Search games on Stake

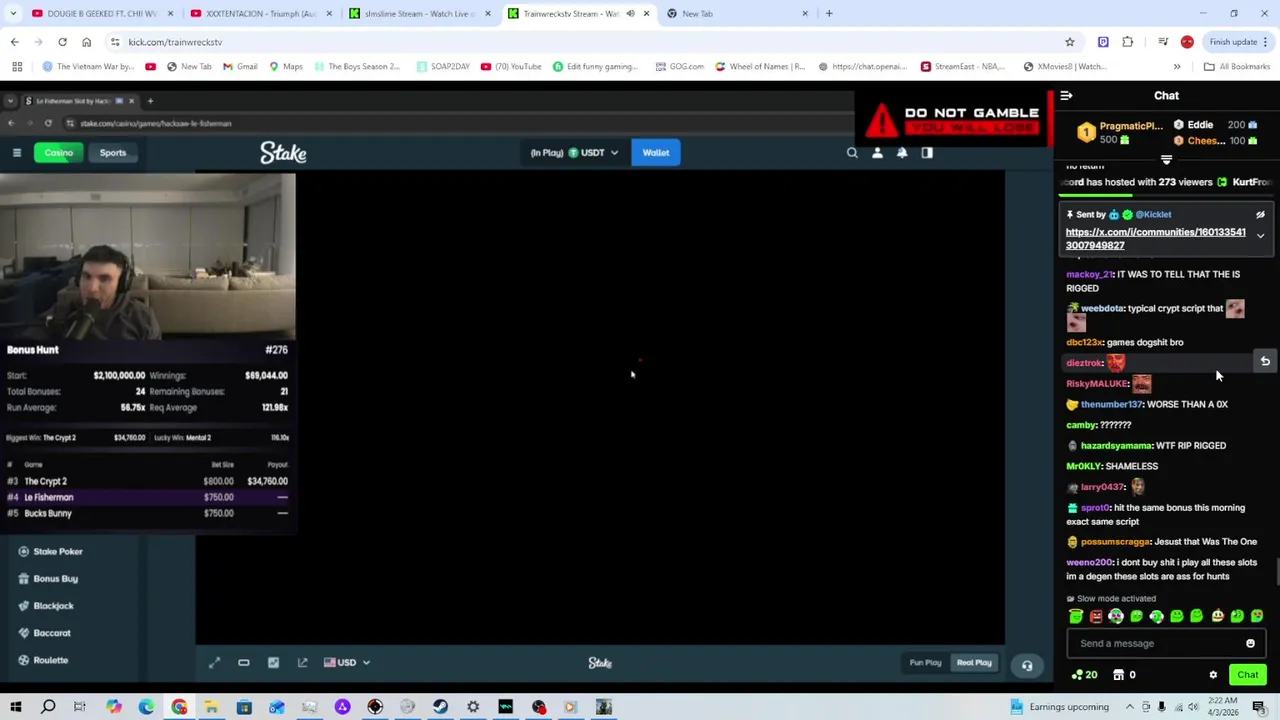pyautogui.click(x=852, y=153)
